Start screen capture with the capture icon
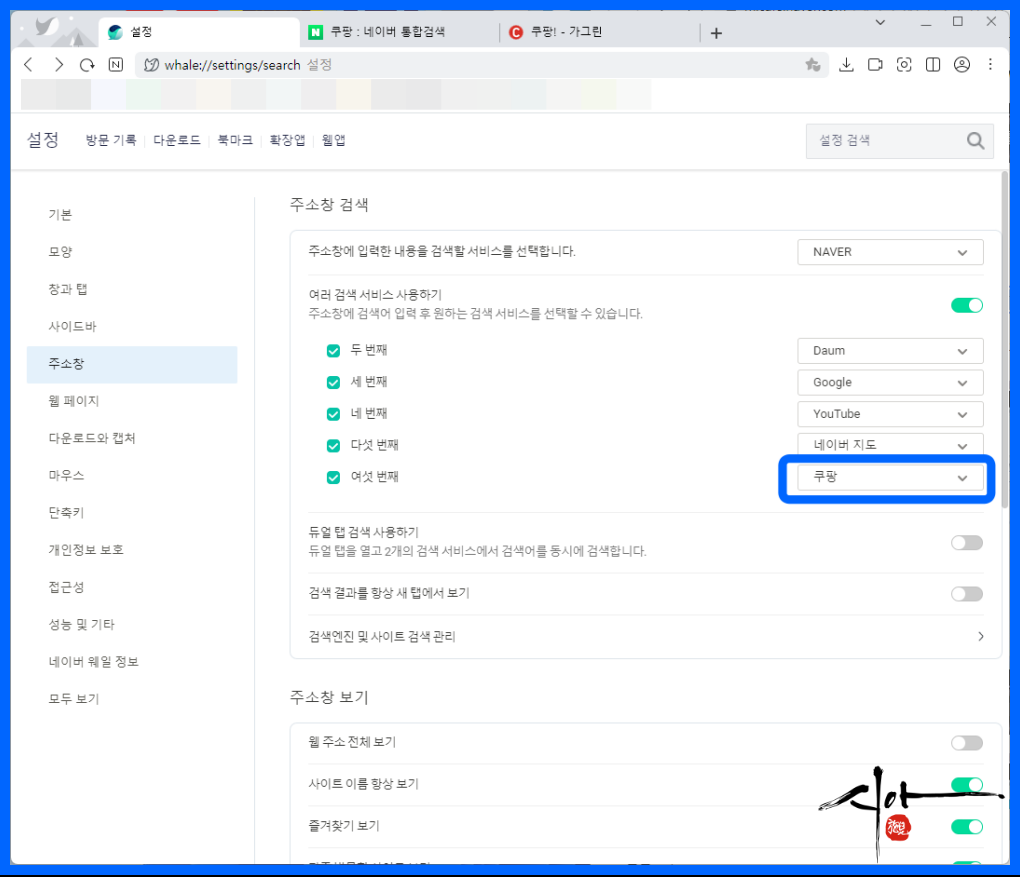The image size is (1020, 877). (904, 64)
